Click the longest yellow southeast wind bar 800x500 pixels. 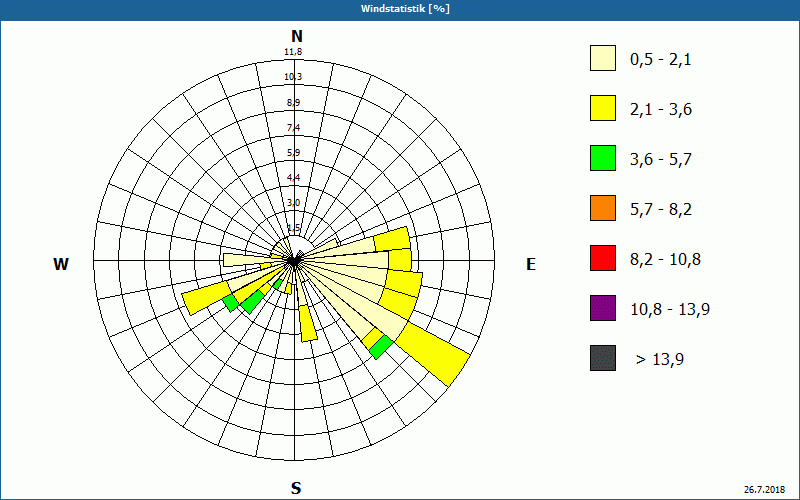[434, 353]
